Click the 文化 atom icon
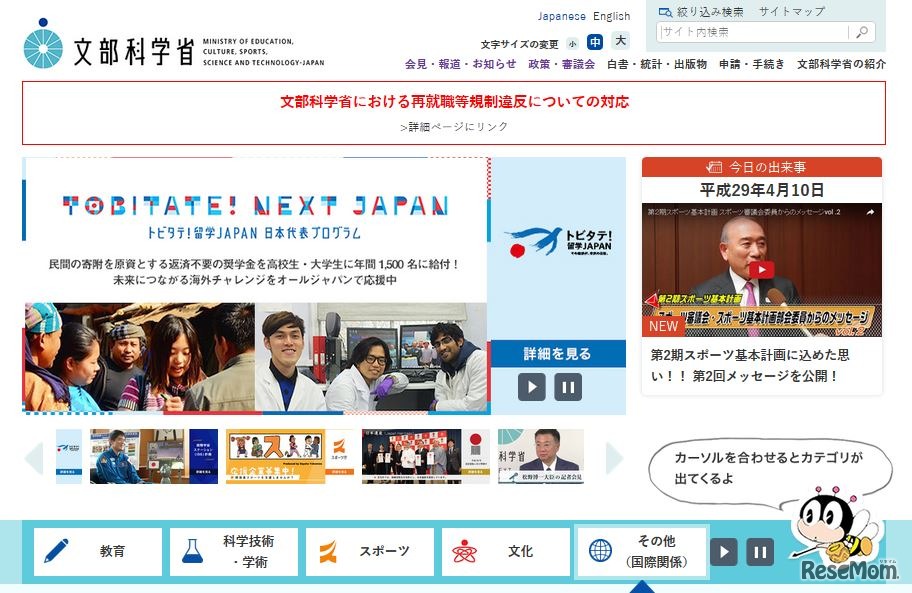The height and width of the screenshot is (593, 912). tap(463, 551)
